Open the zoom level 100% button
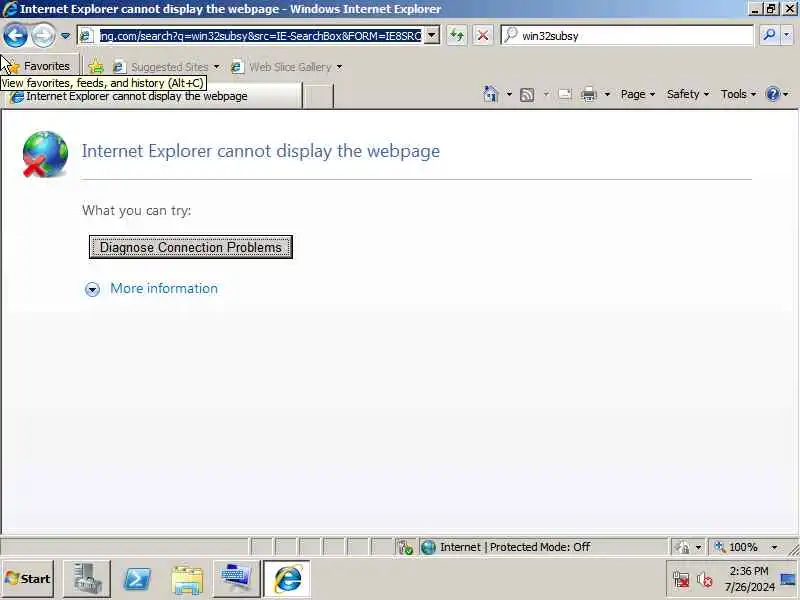This screenshot has width=800, height=600. point(738,547)
